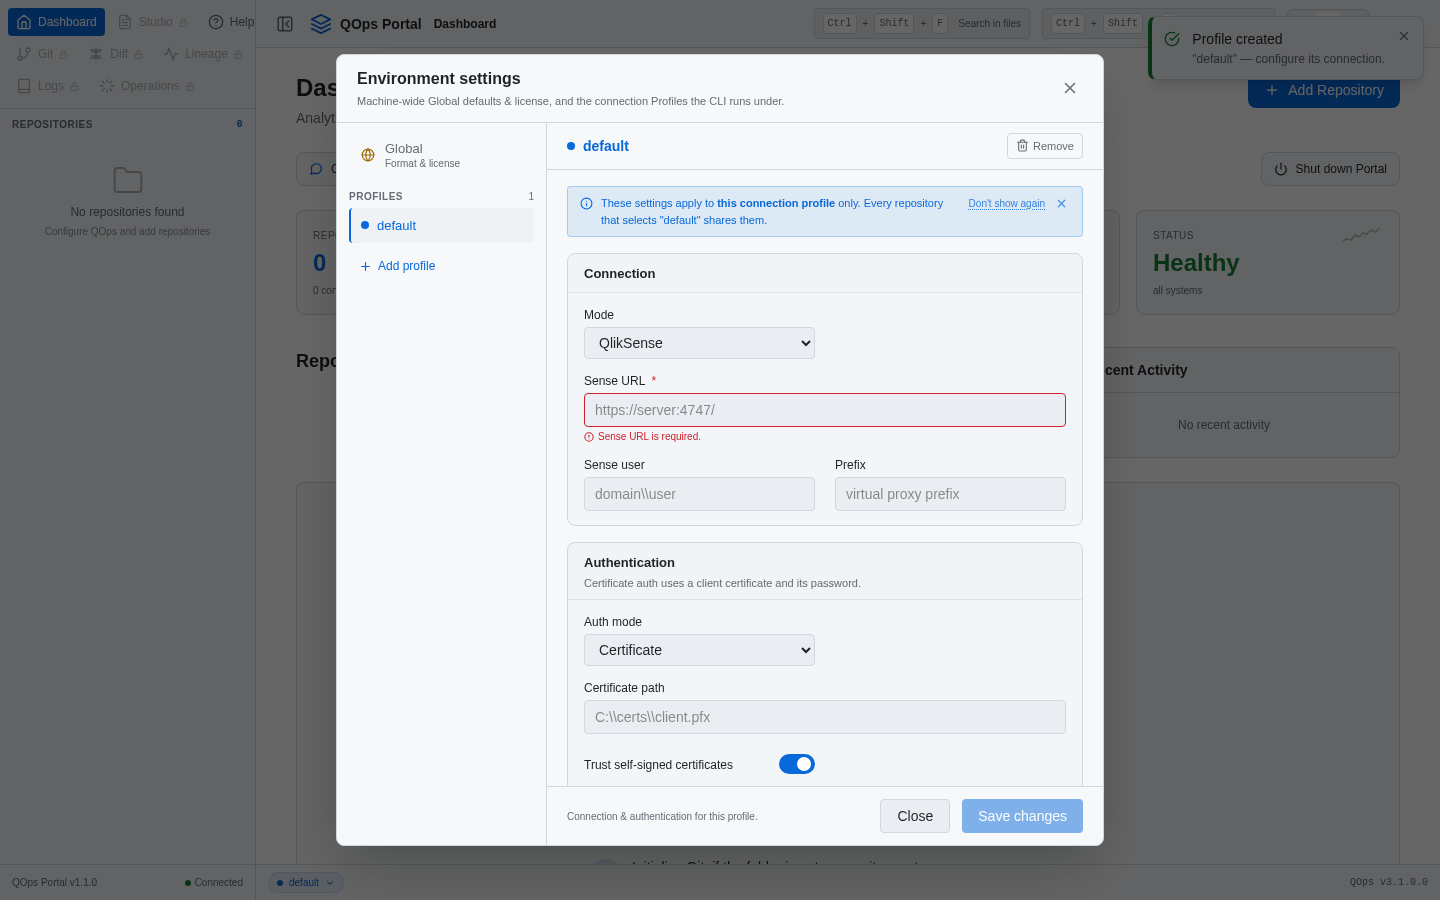Click the Global globe icon
Image resolution: width=1440 pixels, height=900 pixels.
pos(368,155)
